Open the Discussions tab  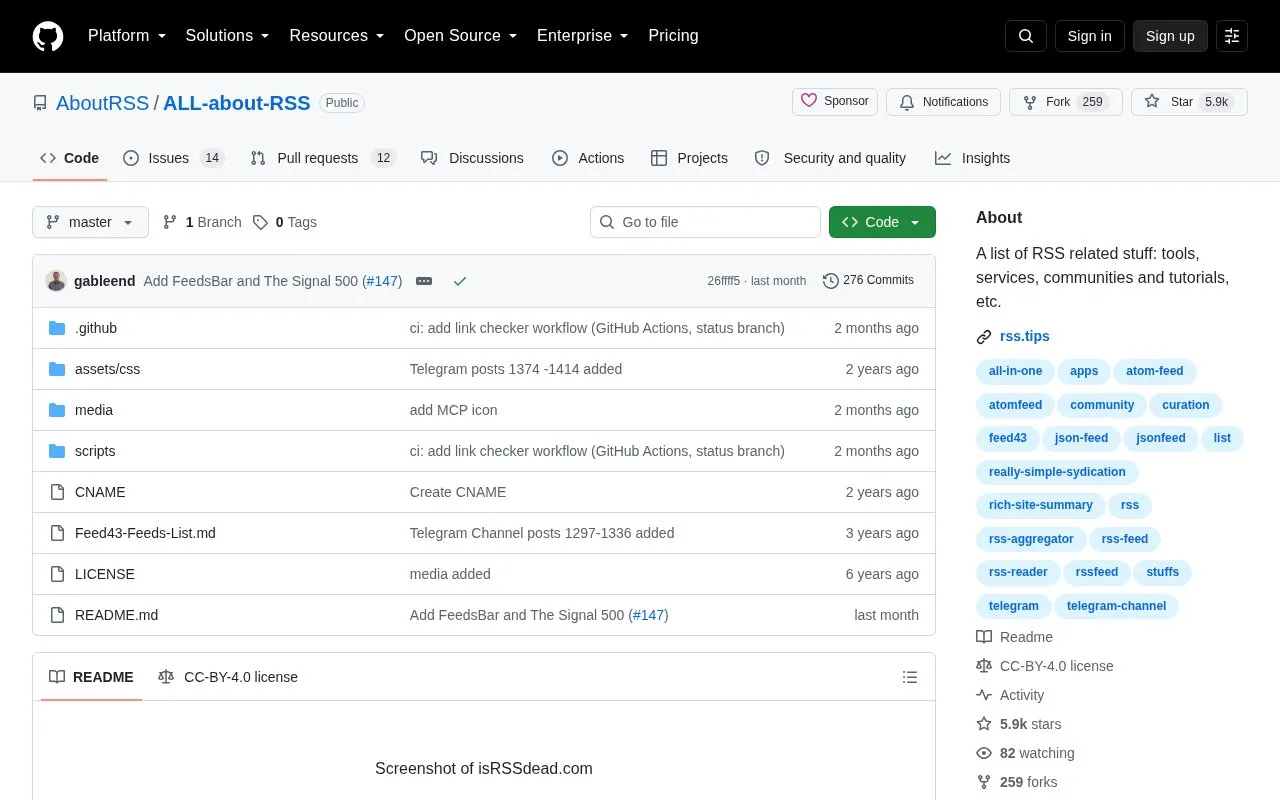(472, 158)
